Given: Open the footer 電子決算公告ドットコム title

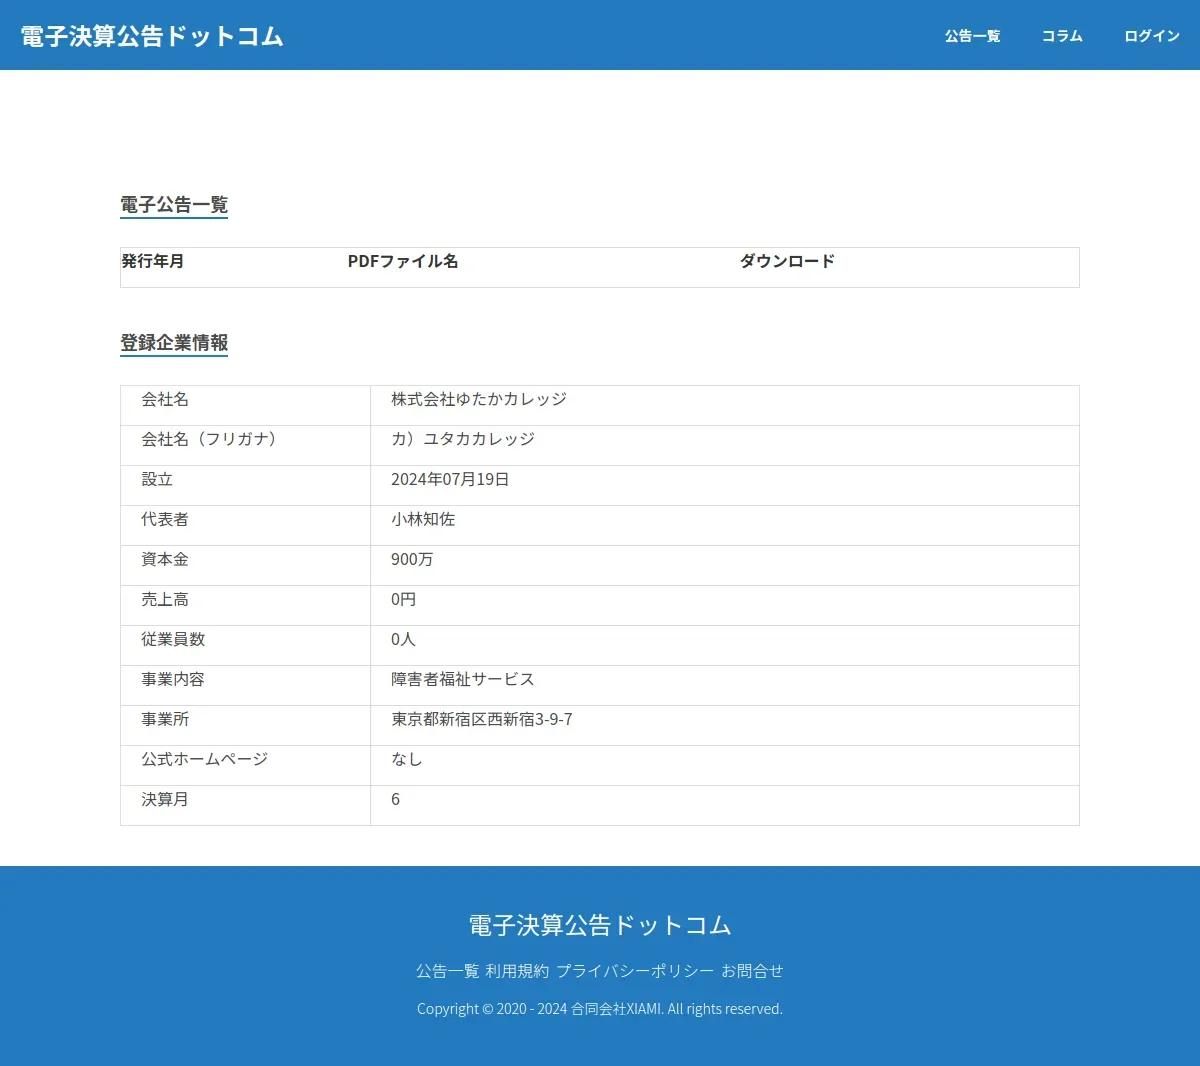Looking at the screenshot, I should [x=600, y=925].
